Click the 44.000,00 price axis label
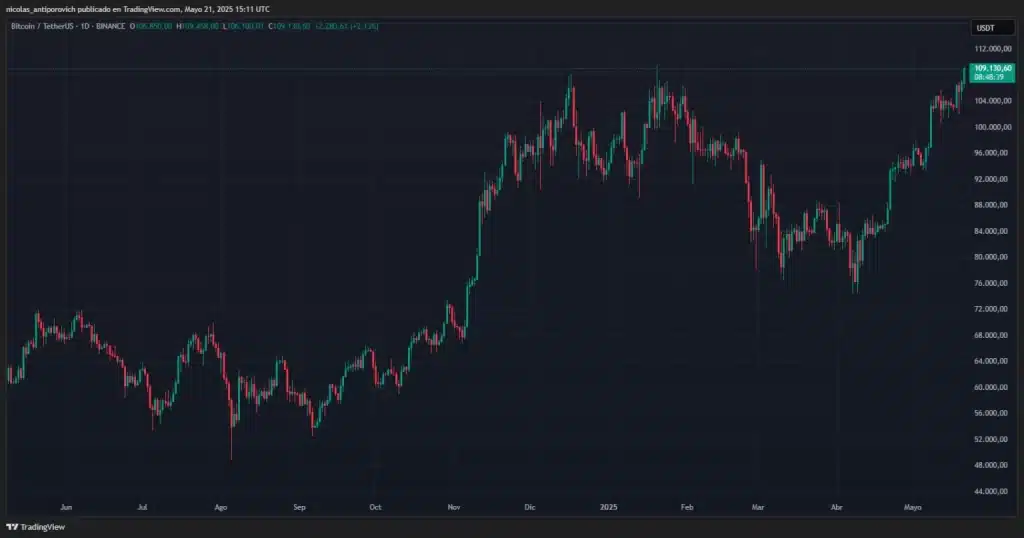This screenshot has width=1024, height=538. pyautogui.click(x=993, y=491)
